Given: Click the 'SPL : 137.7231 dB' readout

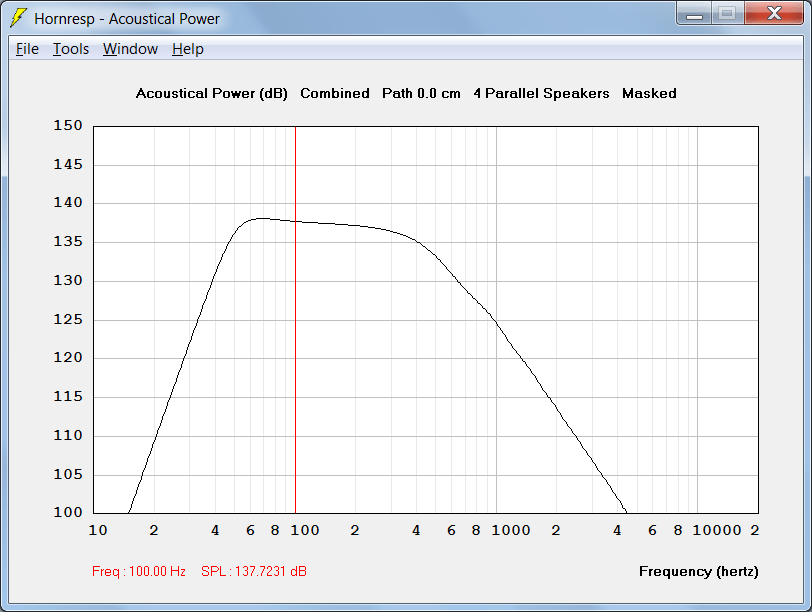Looking at the screenshot, I should tap(254, 571).
